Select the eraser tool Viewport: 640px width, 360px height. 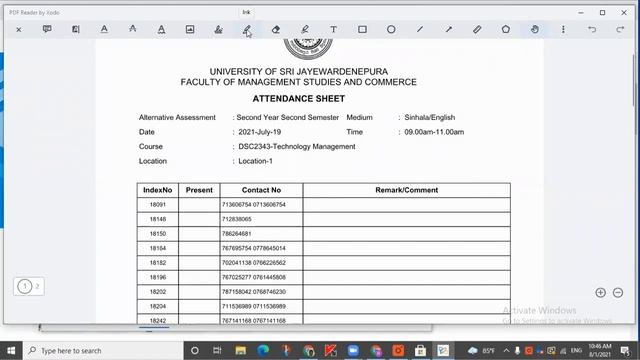(x=276, y=29)
